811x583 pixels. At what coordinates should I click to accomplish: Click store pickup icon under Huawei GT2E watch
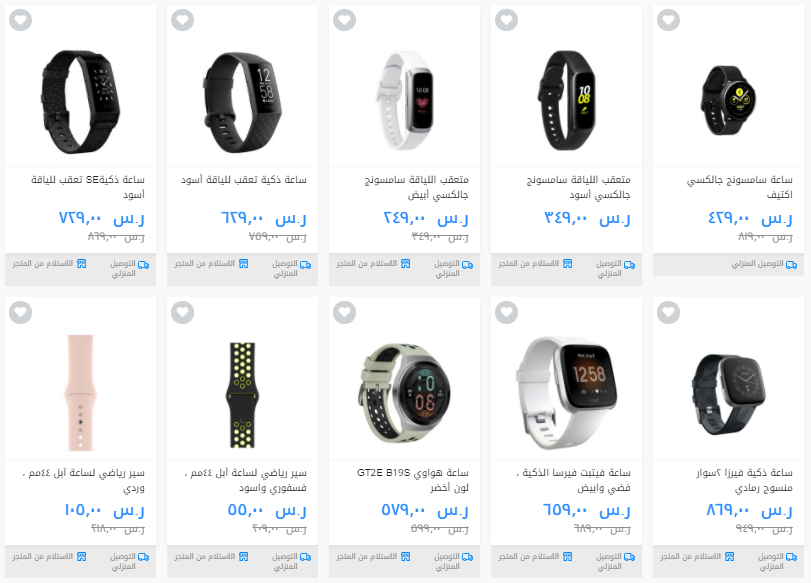(x=406, y=557)
